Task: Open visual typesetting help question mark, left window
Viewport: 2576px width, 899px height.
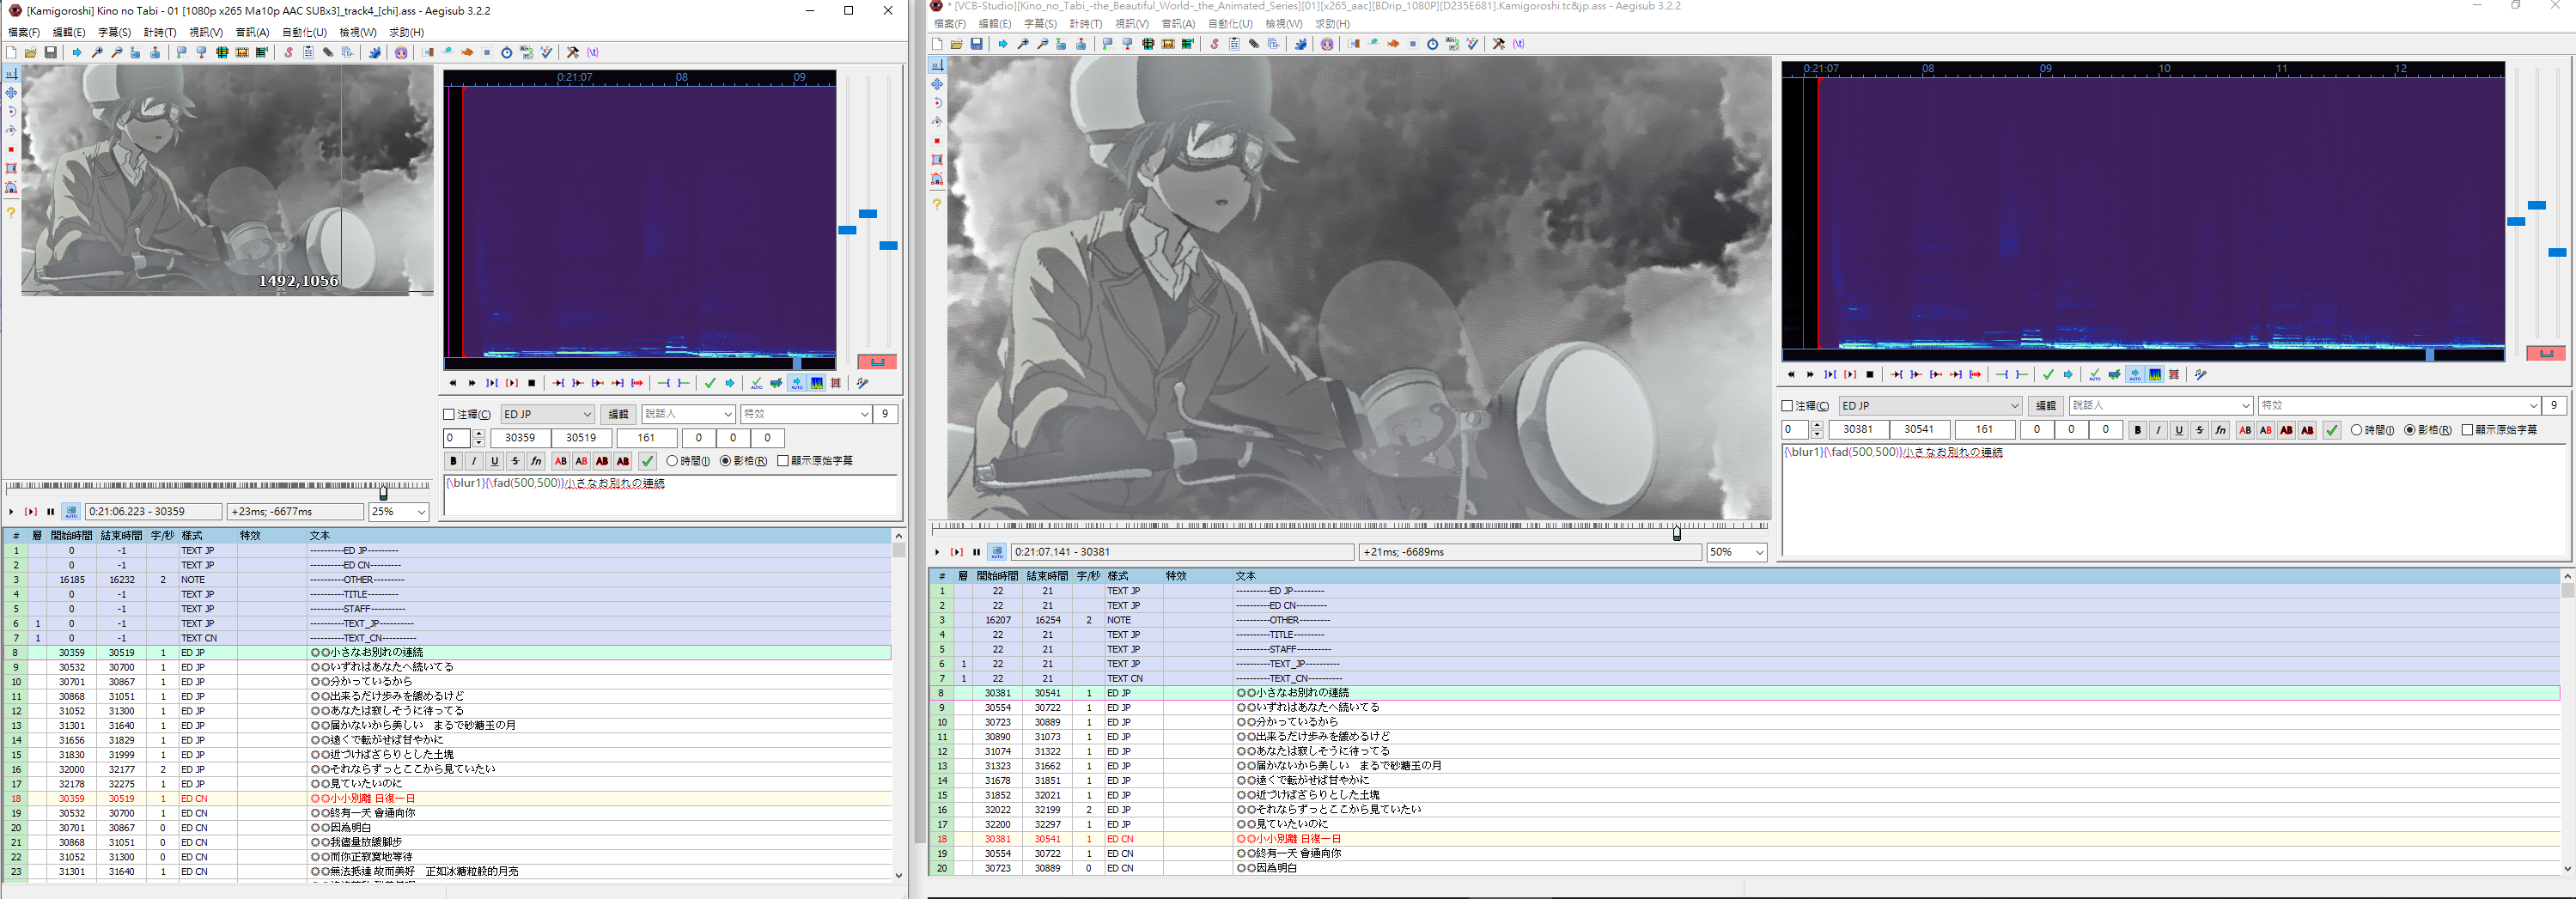Action: [x=11, y=212]
